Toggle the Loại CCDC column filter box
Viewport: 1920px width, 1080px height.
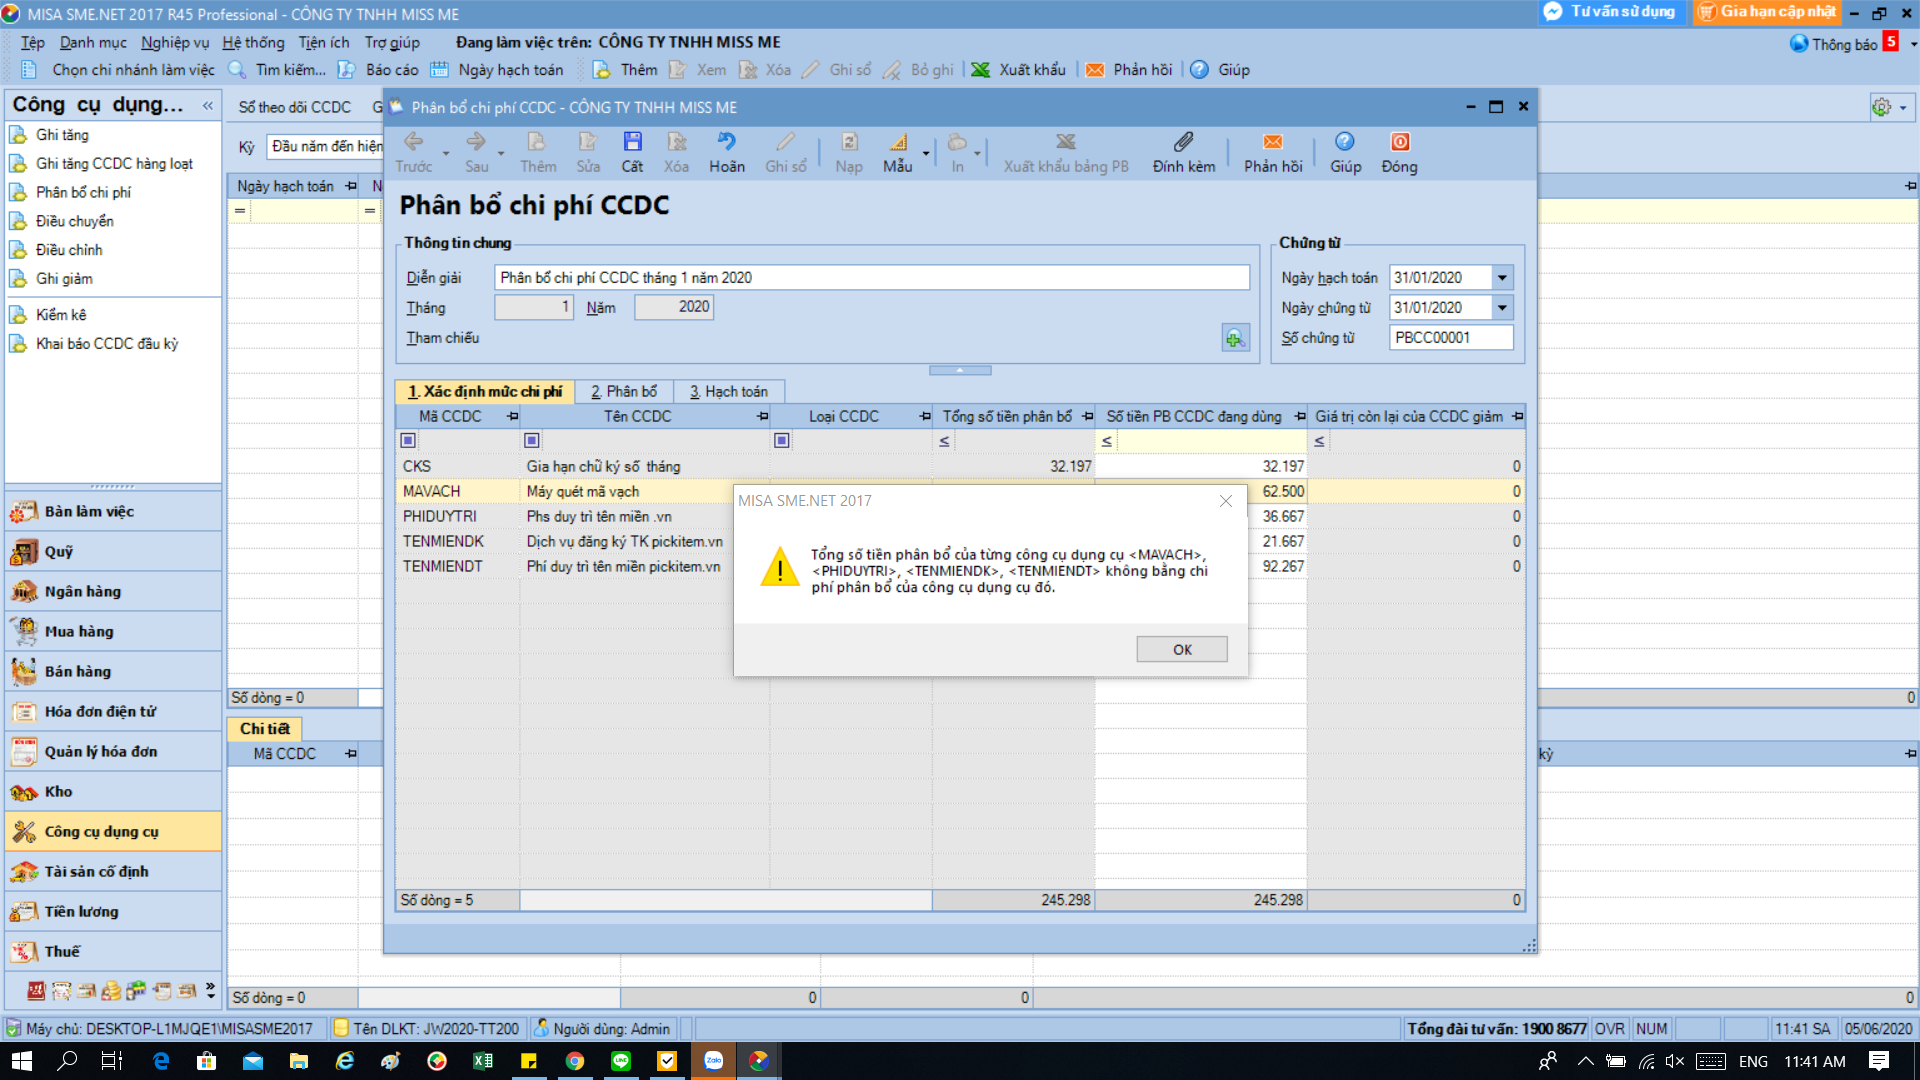coord(782,440)
